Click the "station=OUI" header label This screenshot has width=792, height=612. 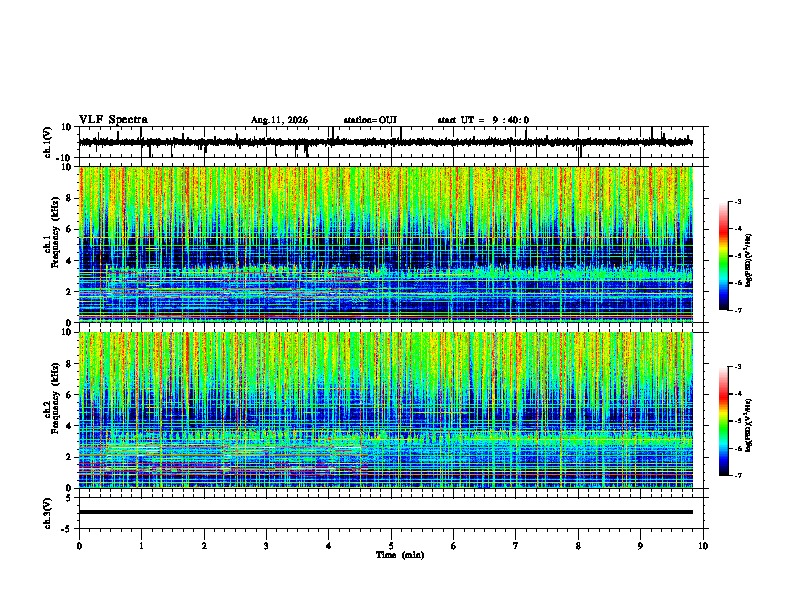pos(370,120)
